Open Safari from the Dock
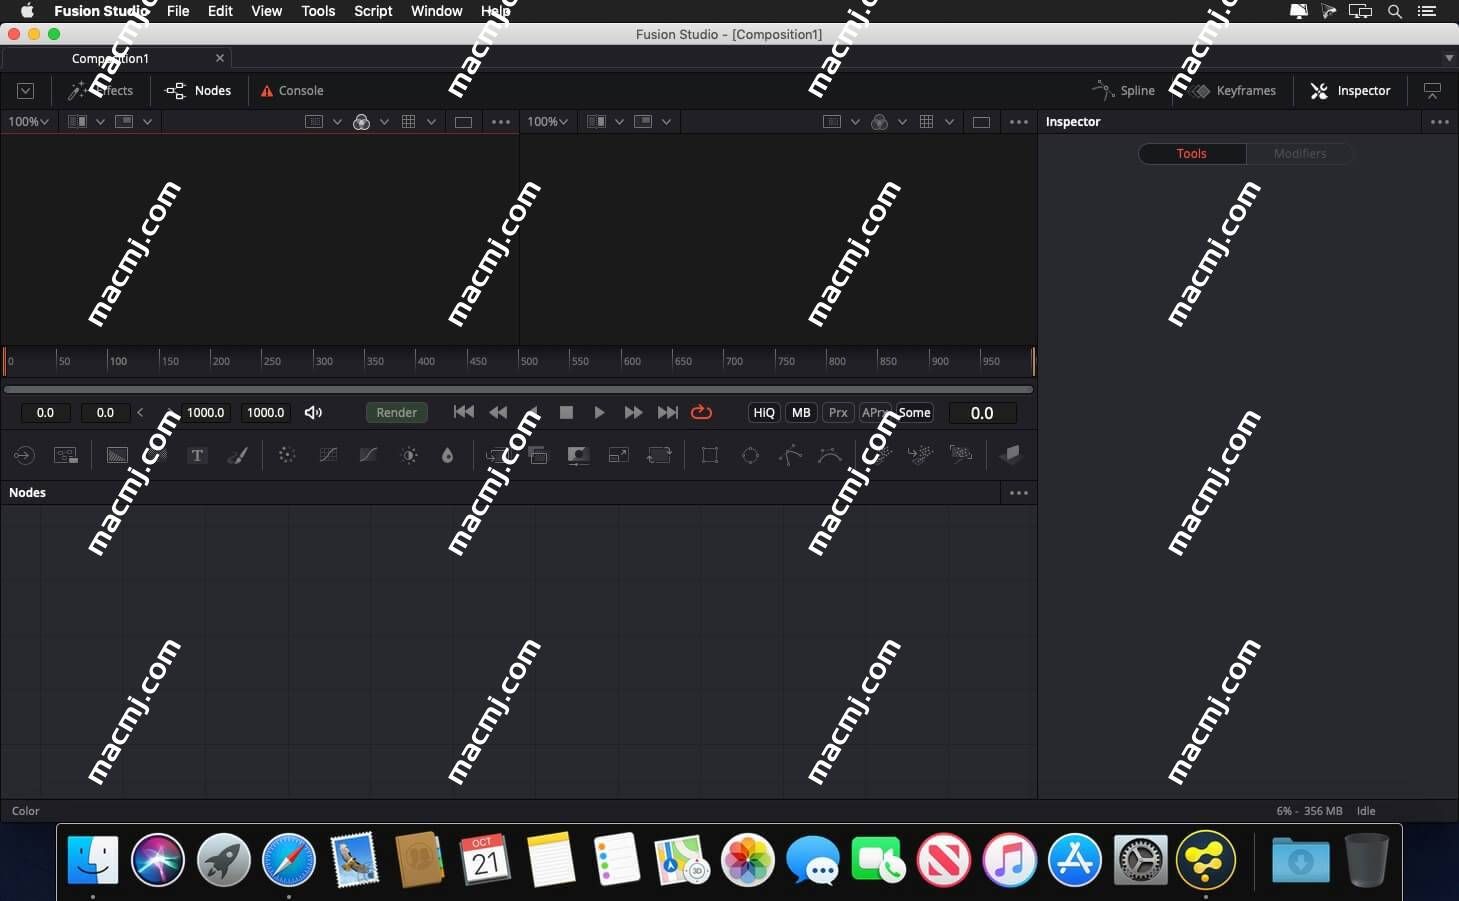 (x=288, y=860)
